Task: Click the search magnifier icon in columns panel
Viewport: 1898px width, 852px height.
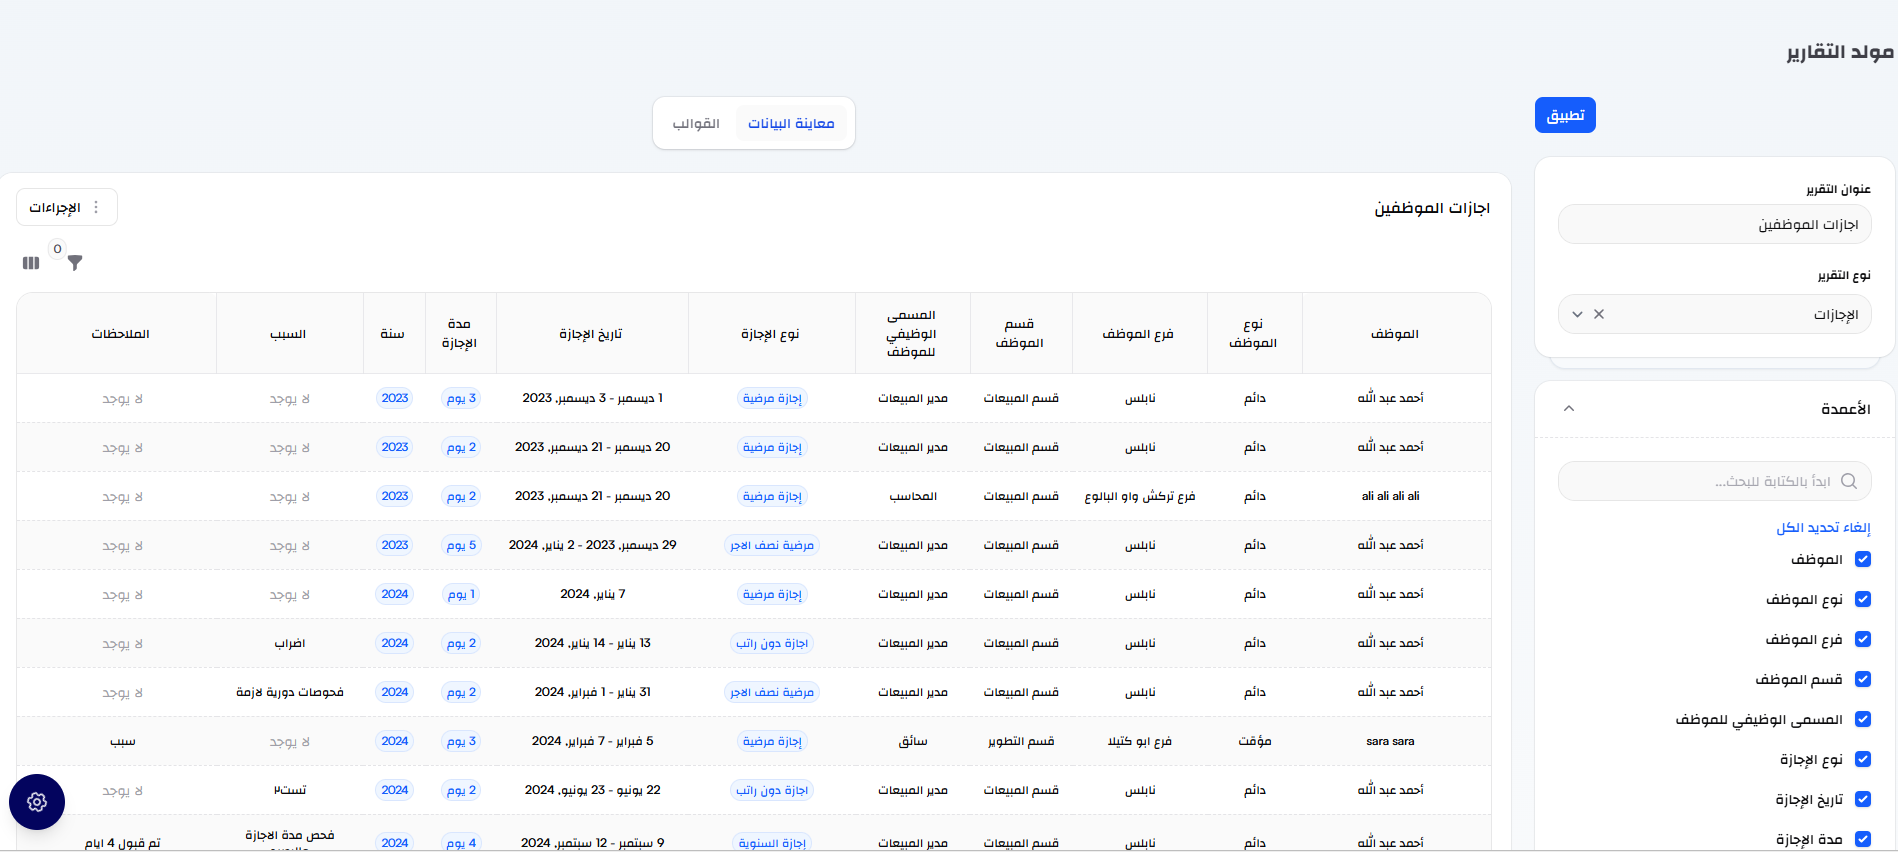Action: pos(1849,481)
